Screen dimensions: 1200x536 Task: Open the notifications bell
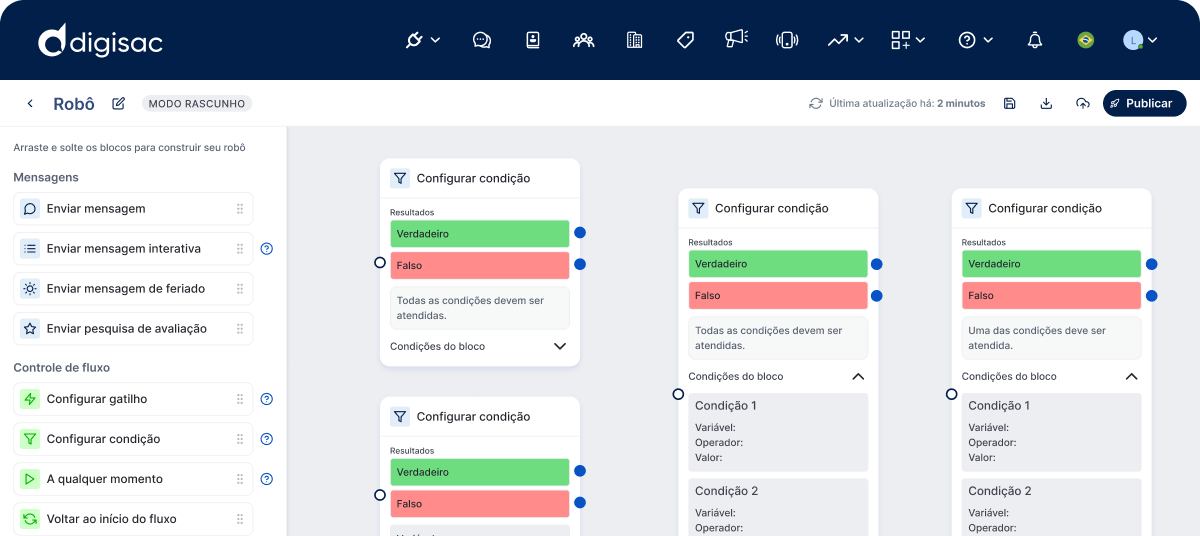1035,40
